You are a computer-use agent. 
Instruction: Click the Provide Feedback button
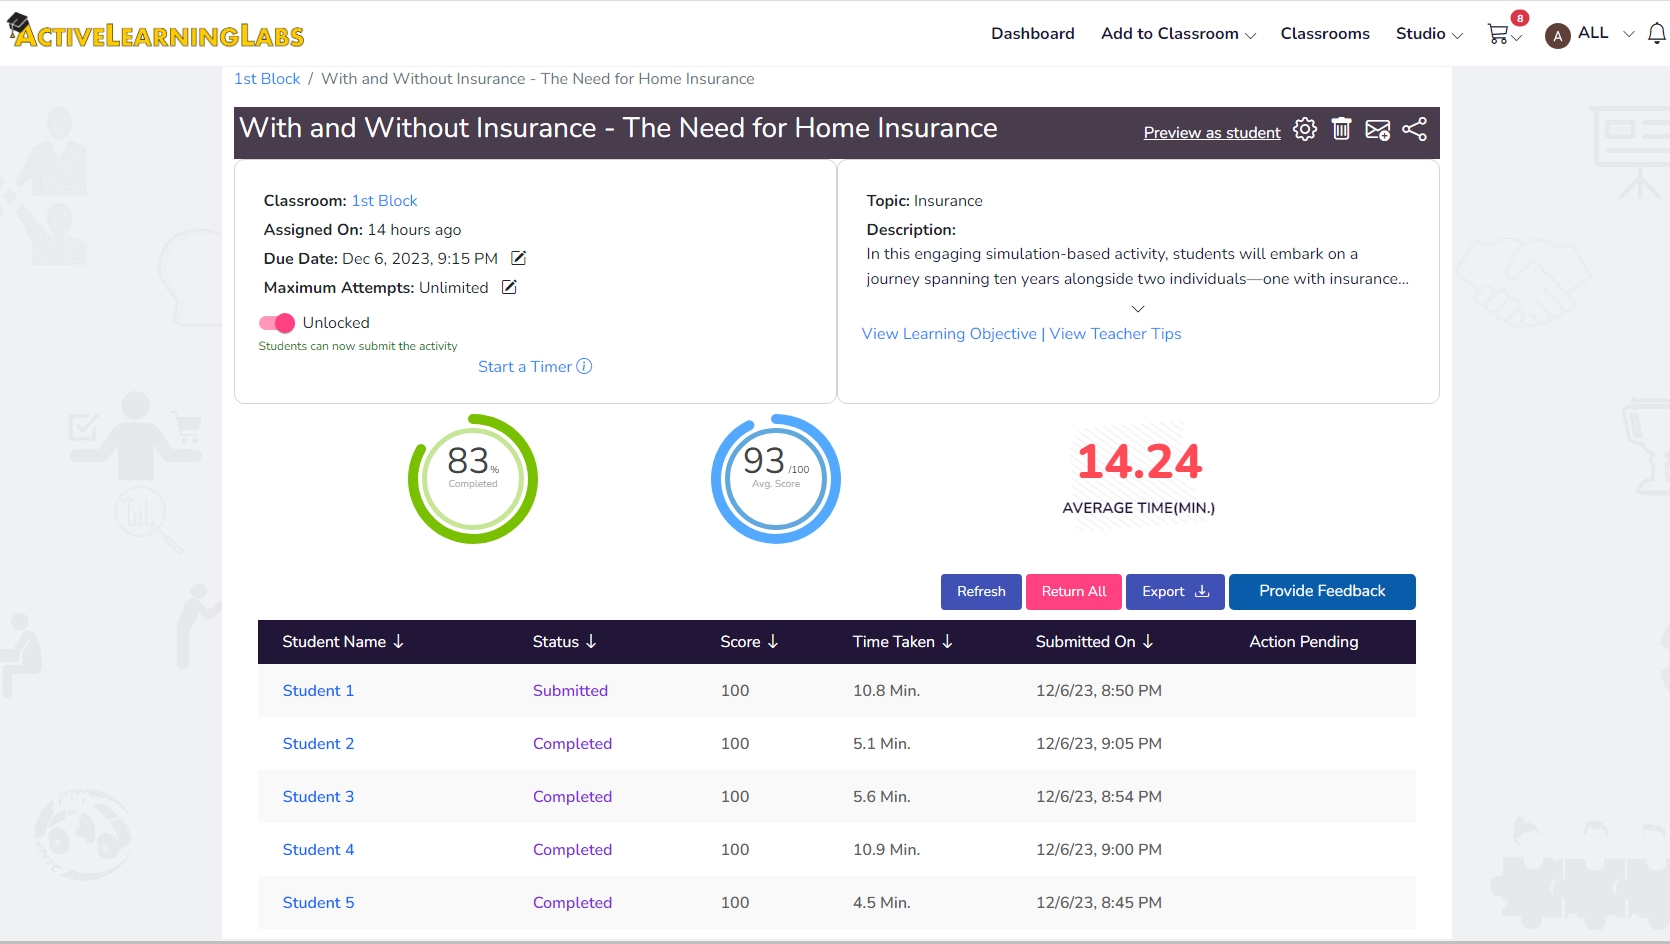coord(1322,592)
